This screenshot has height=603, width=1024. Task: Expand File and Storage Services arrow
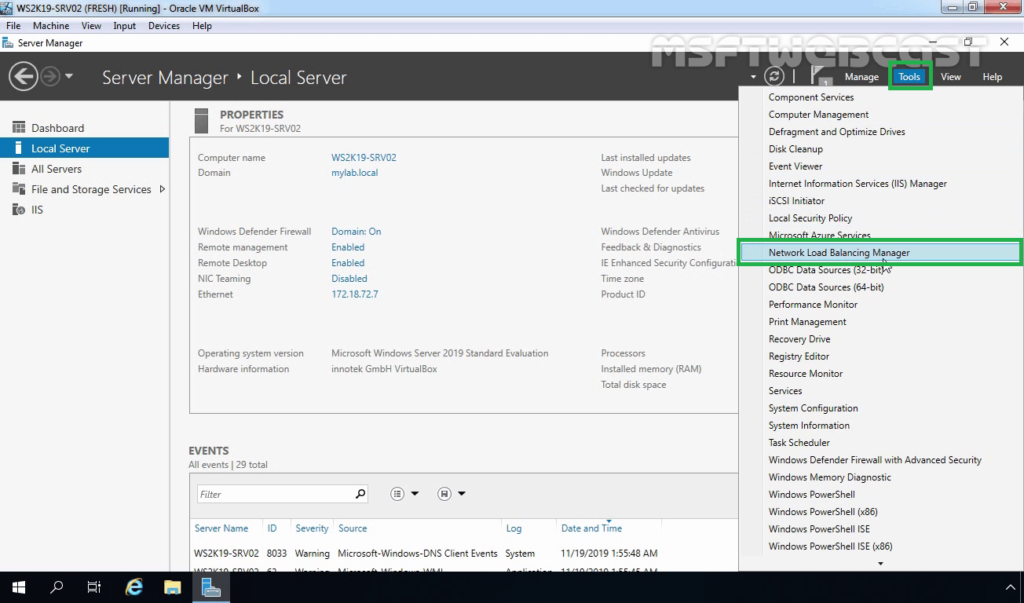[162, 189]
